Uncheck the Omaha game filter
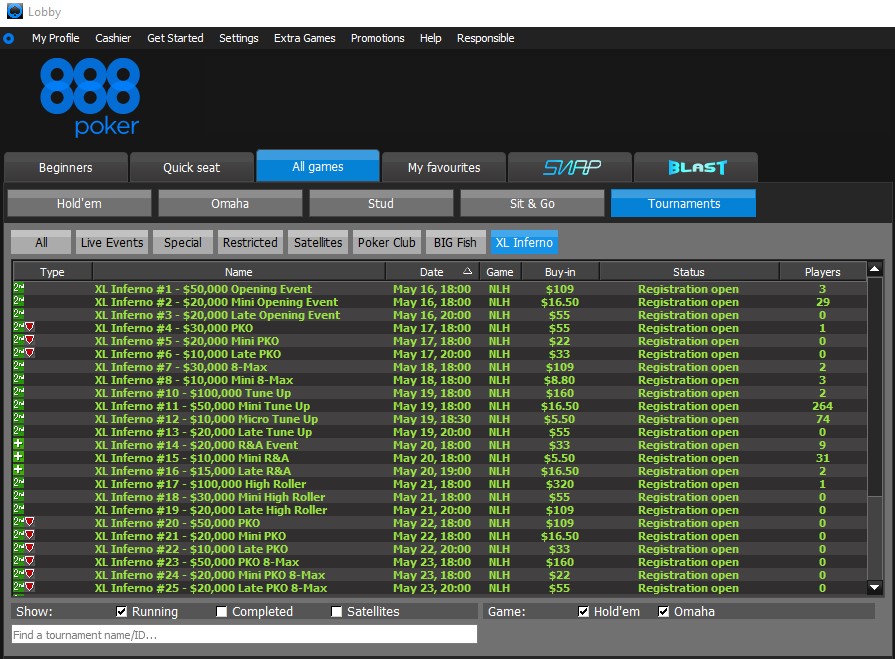 coord(661,611)
